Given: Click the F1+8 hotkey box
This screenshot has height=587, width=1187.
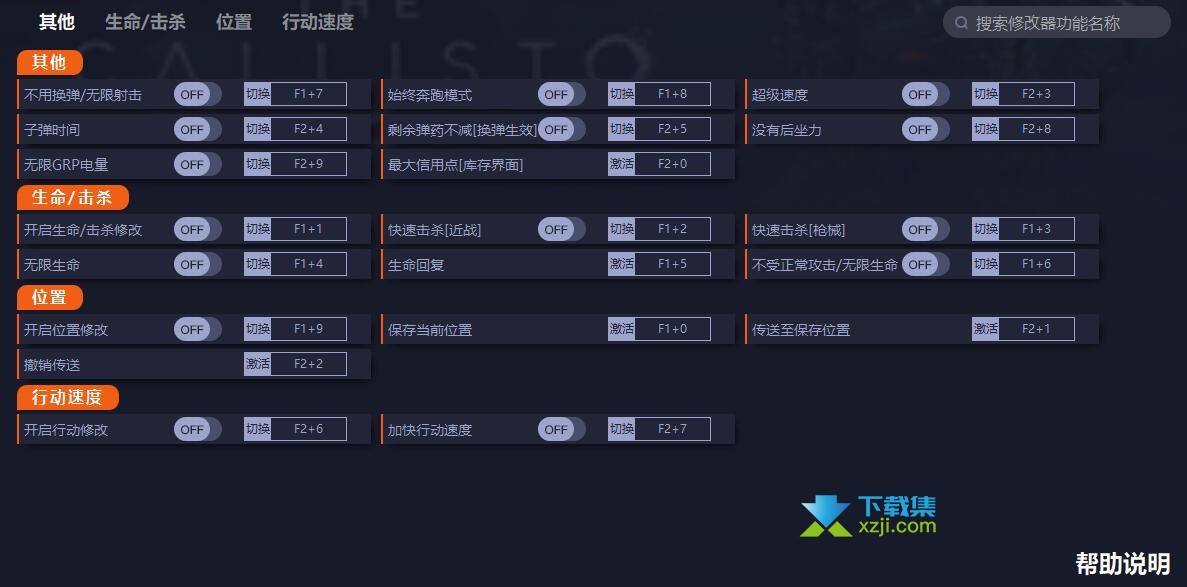Looking at the screenshot, I should (x=672, y=94).
